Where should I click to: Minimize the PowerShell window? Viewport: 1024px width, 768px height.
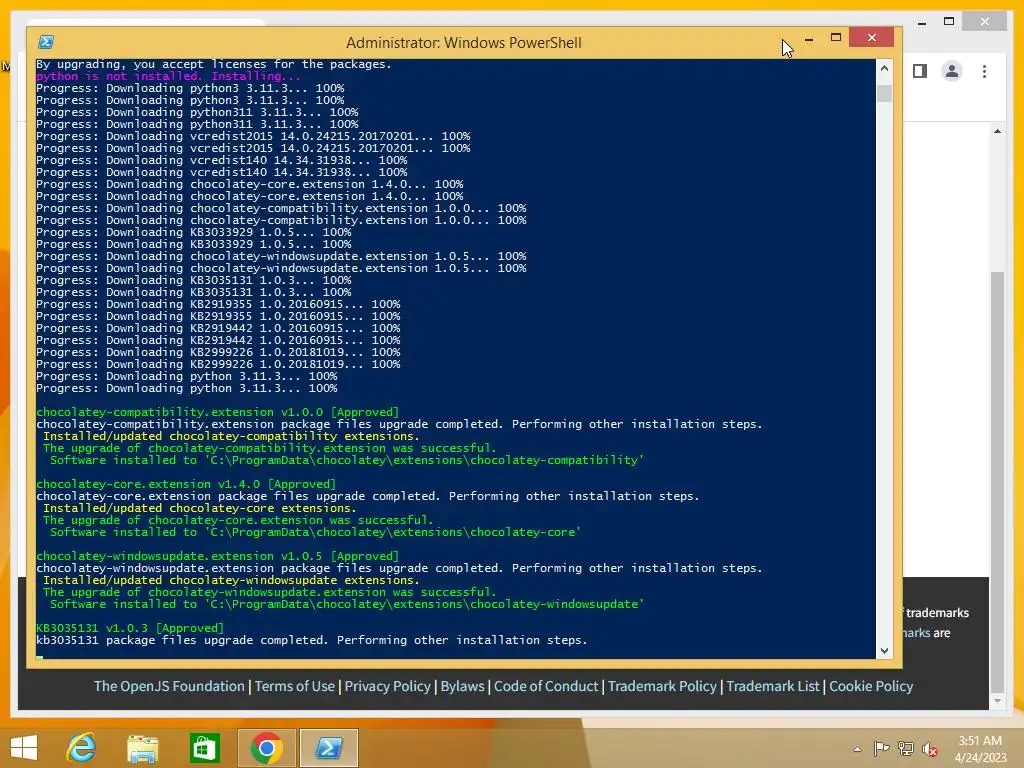[809, 39]
